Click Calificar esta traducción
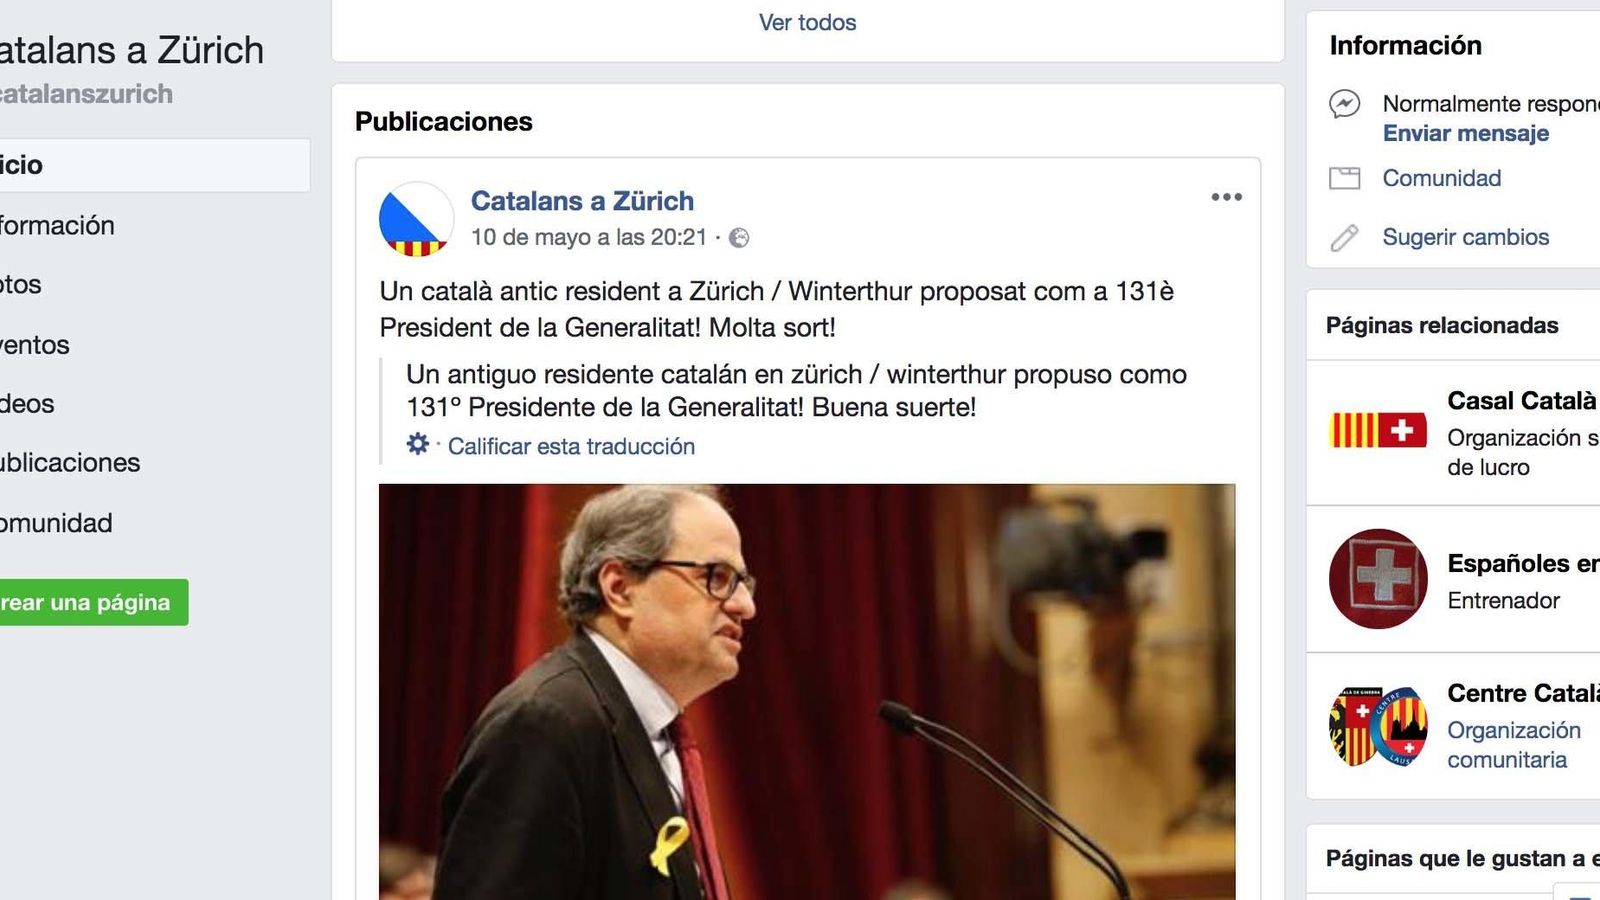Viewport: 1600px width, 900px height. tap(571, 446)
